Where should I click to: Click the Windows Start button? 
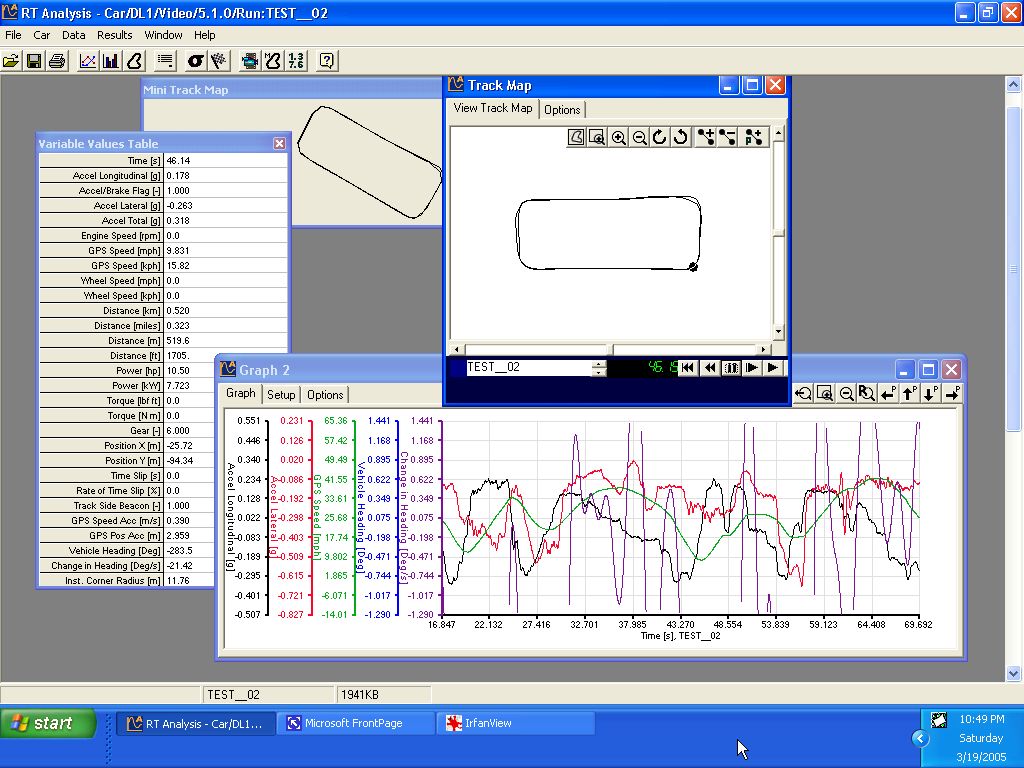pos(48,723)
